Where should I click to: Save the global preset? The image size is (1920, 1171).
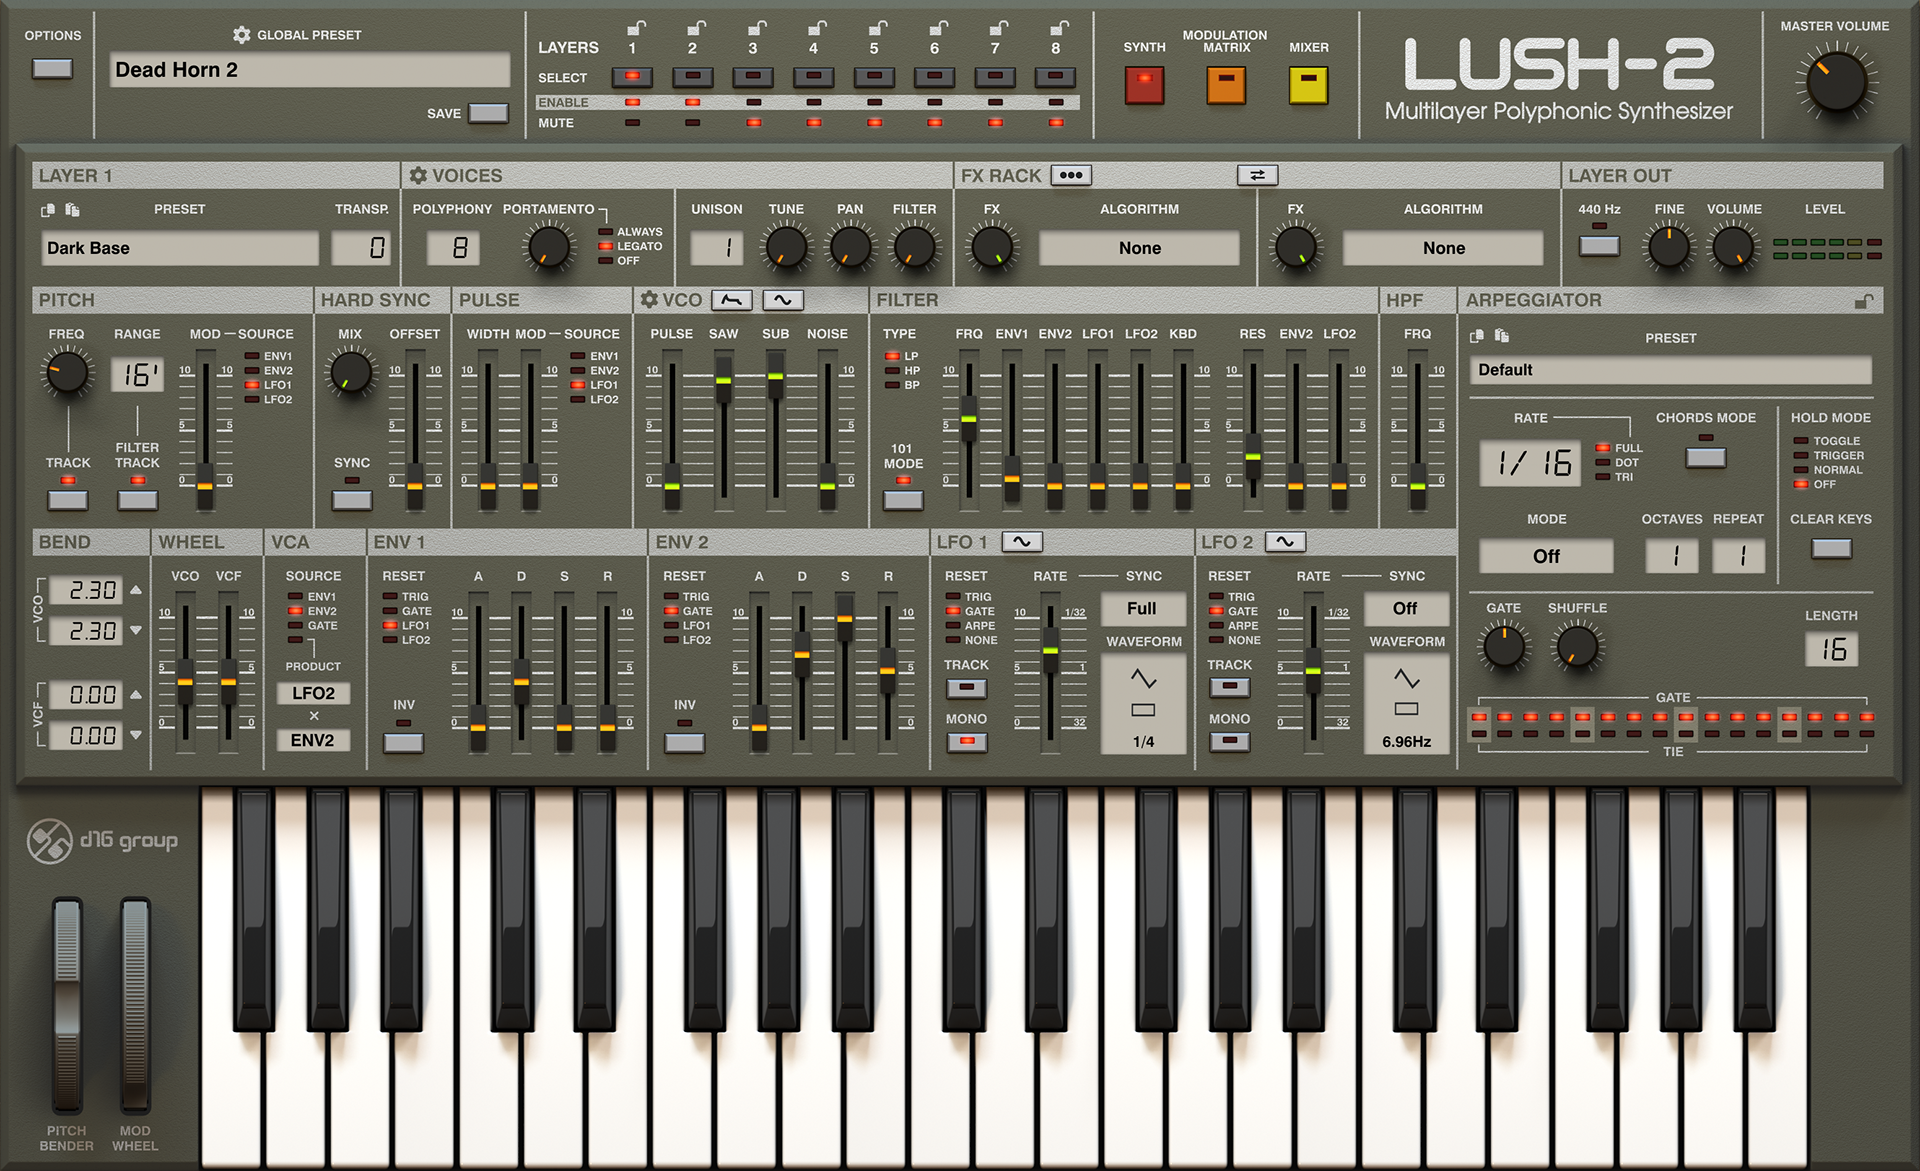coord(488,113)
